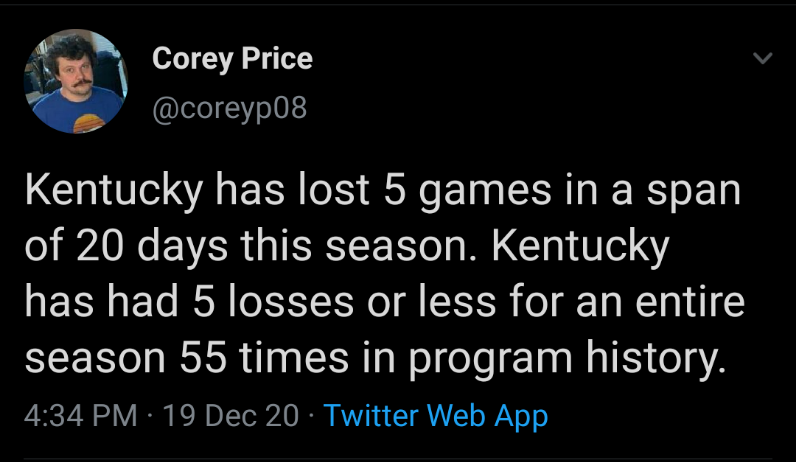This screenshot has width=796, height=462.
Task: Click "this season." in second line
Action: [x=343, y=247]
